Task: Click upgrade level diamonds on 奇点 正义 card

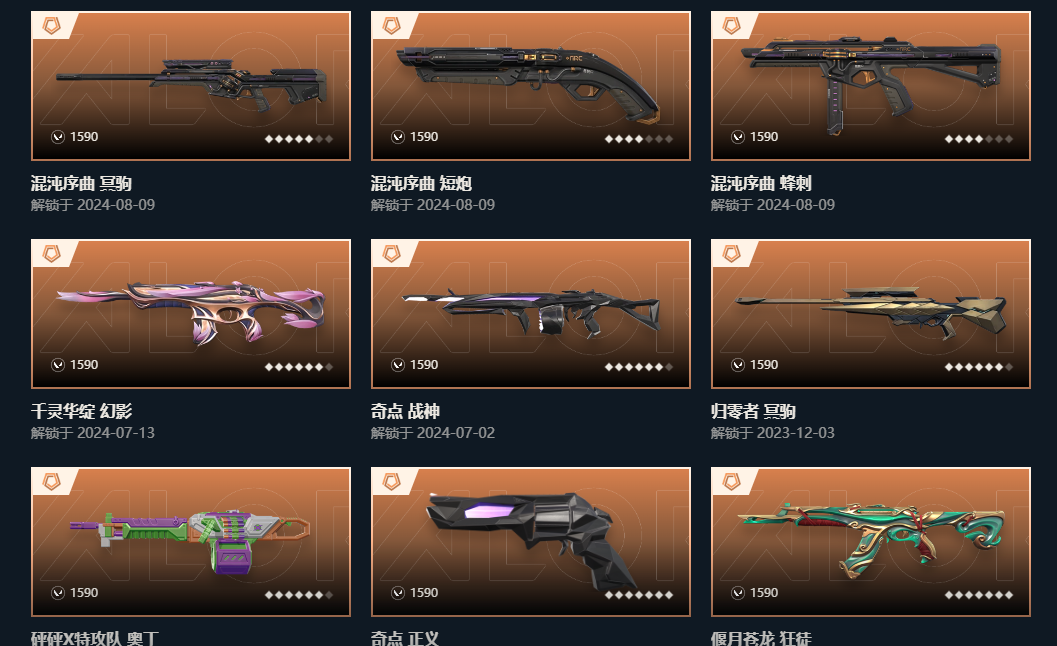Action: coord(638,595)
